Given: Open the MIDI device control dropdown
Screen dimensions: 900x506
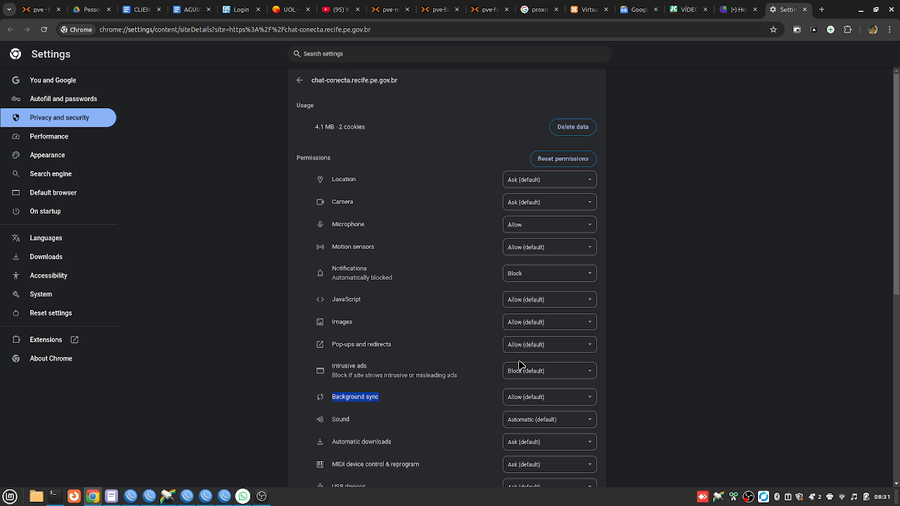Looking at the screenshot, I should 549,464.
